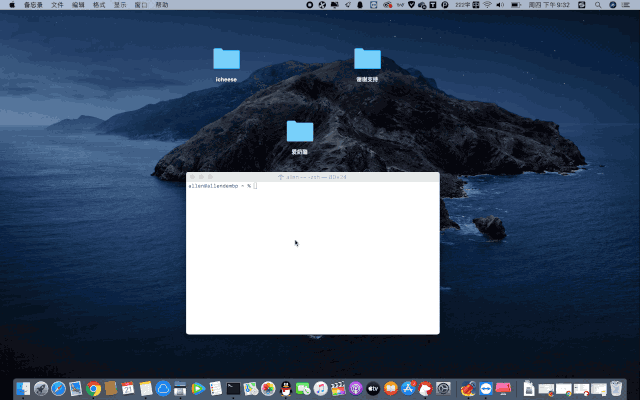Open the Apple menu

click(x=12, y=5)
